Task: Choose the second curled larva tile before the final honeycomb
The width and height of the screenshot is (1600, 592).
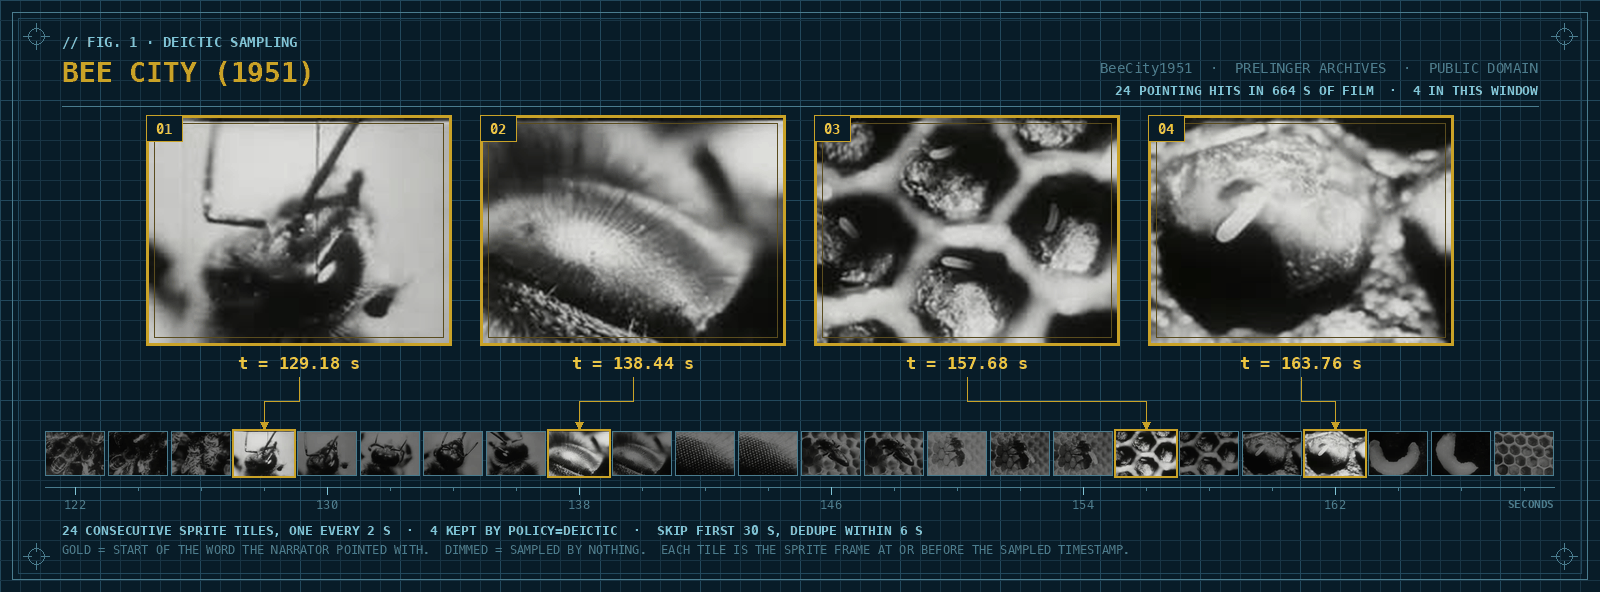Action: [1461, 453]
